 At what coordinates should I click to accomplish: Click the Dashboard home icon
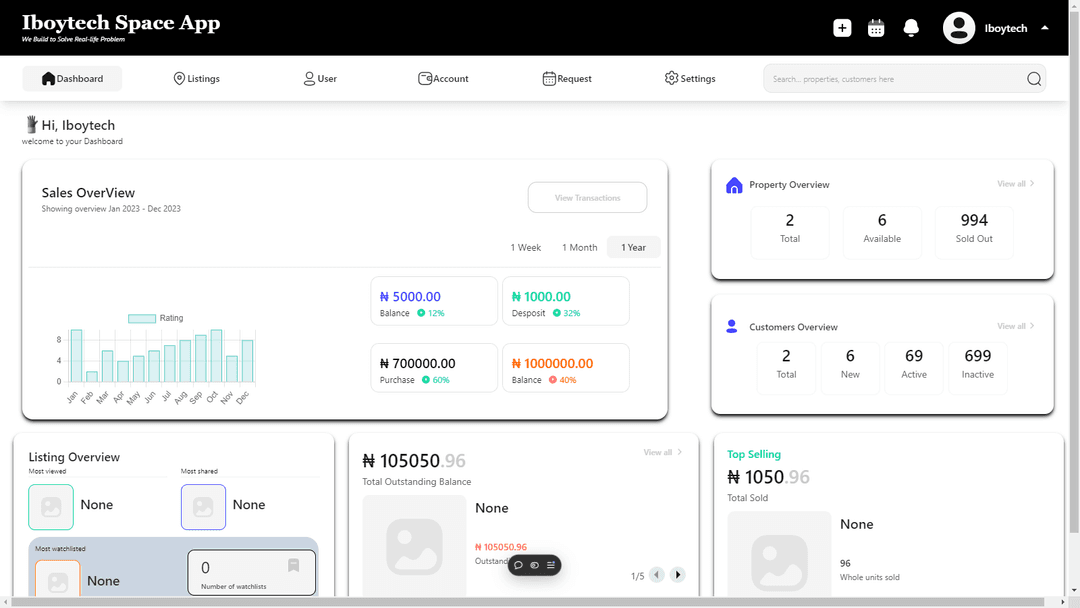point(49,78)
